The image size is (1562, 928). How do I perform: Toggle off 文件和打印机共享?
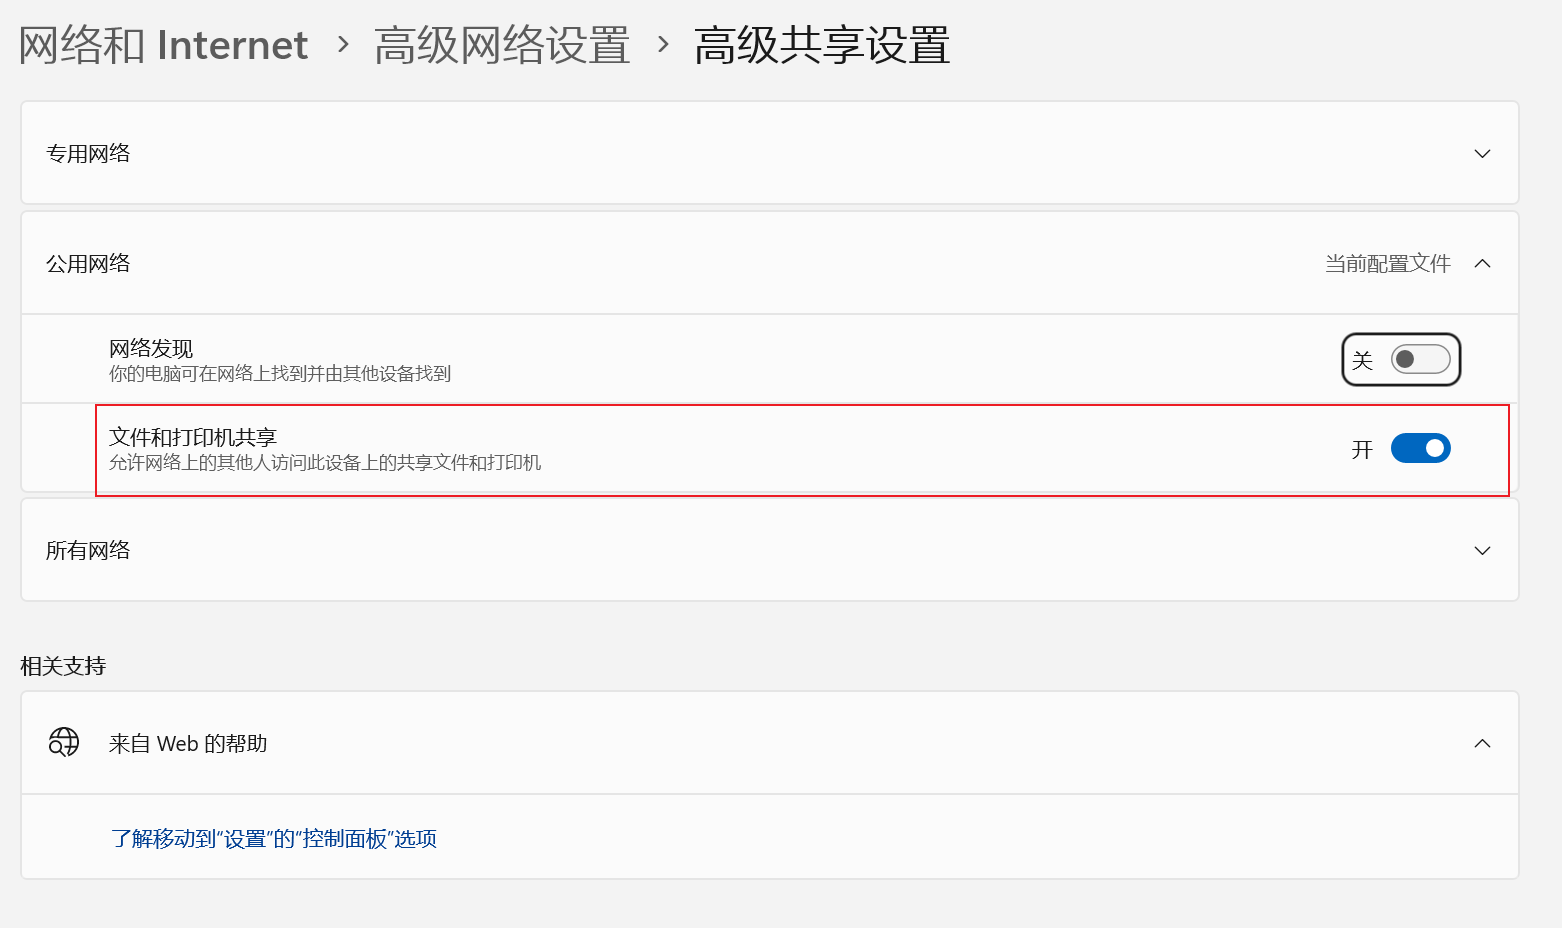click(1420, 448)
